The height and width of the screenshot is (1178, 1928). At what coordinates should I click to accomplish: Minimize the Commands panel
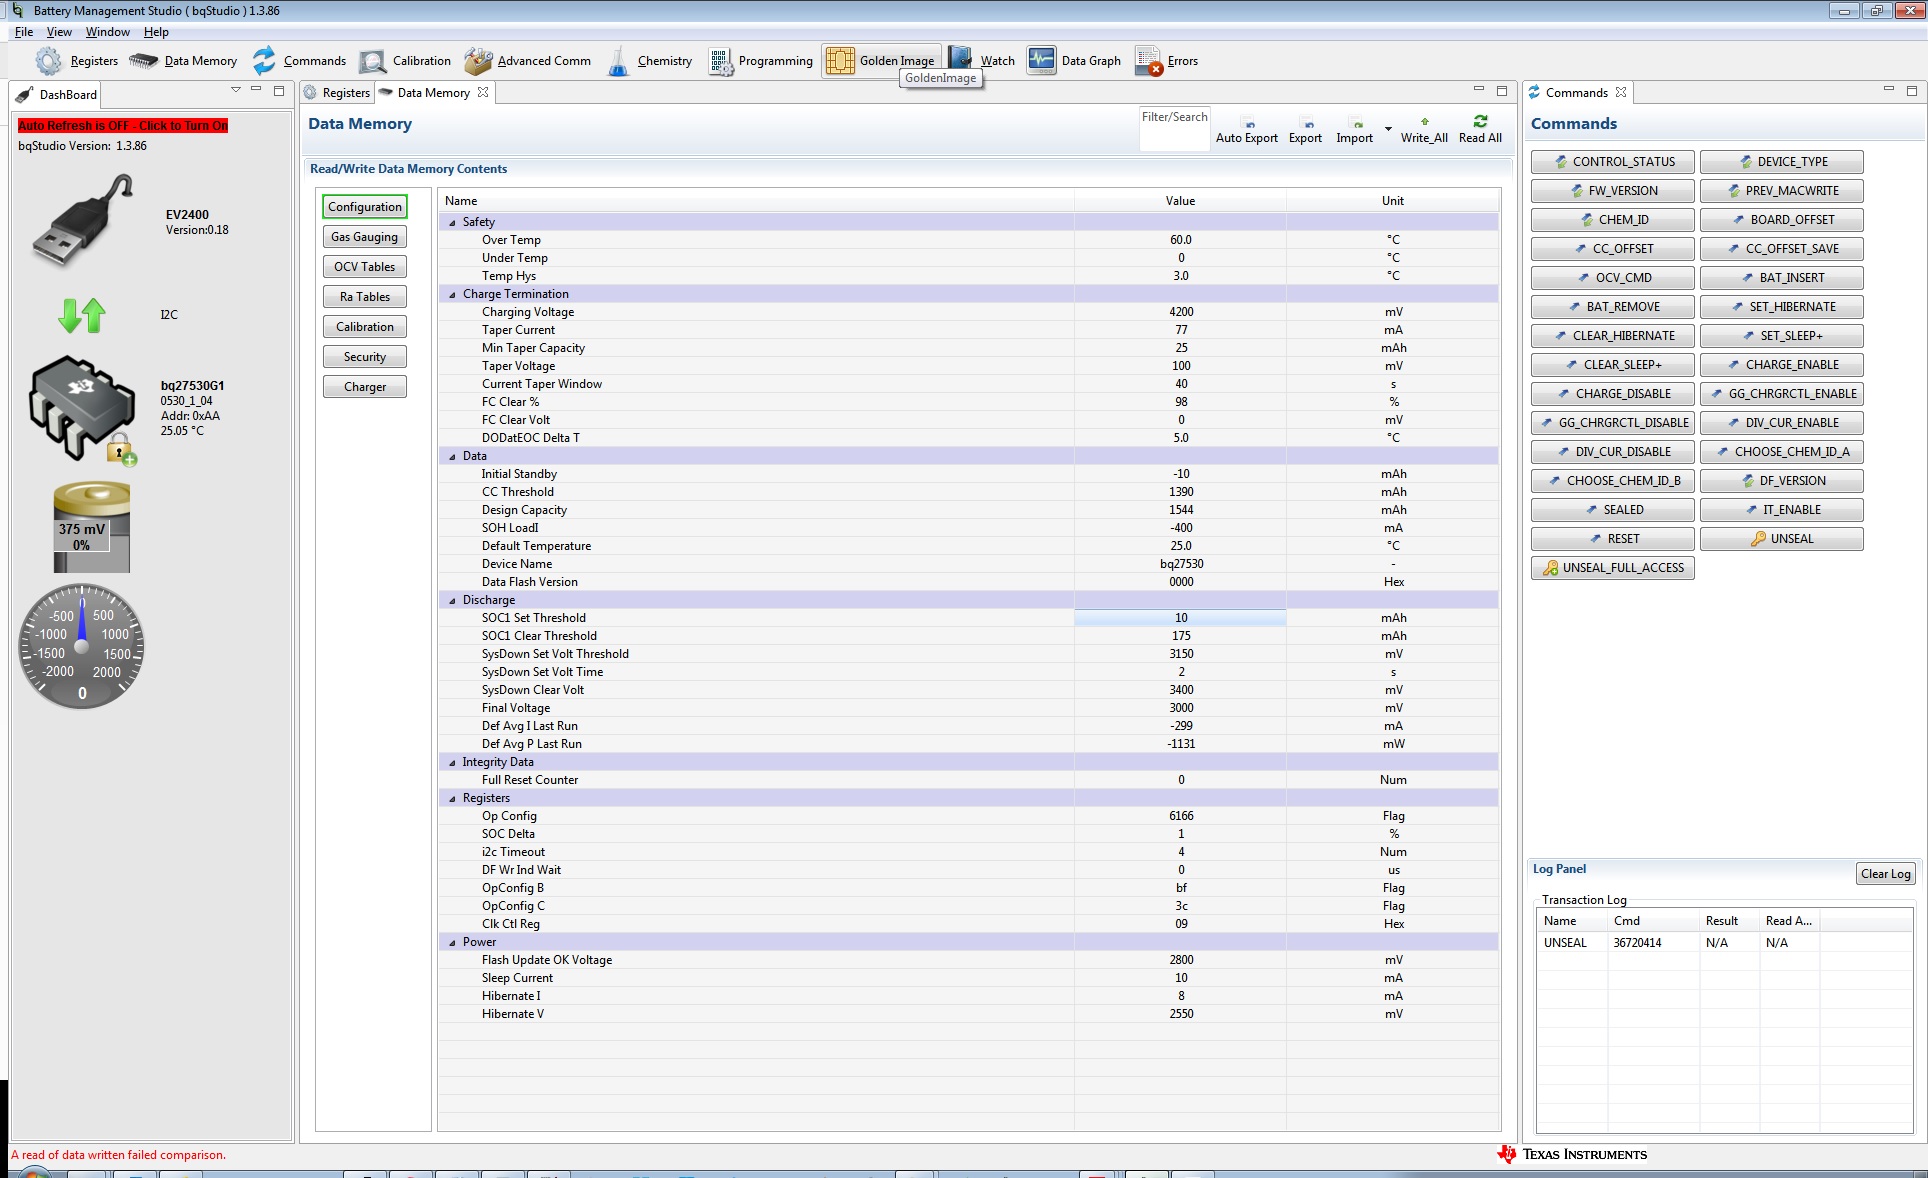pos(1888,89)
